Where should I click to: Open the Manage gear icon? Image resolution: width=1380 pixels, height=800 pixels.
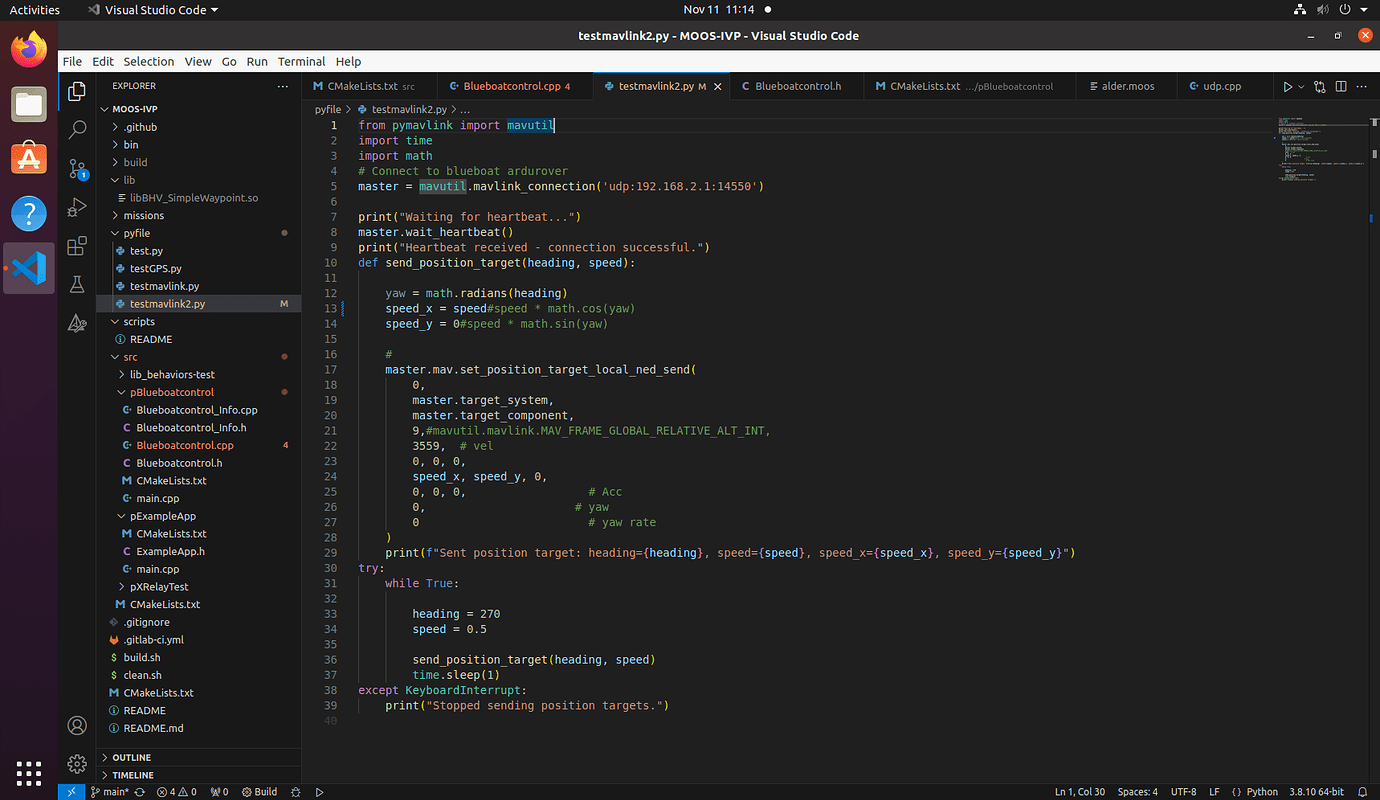(x=77, y=764)
